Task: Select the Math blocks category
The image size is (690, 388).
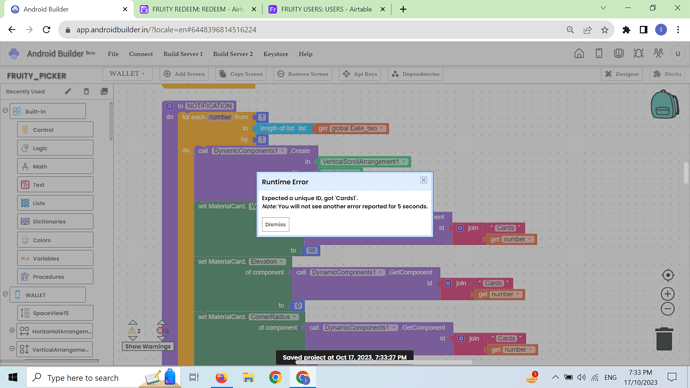Action: [x=55, y=166]
